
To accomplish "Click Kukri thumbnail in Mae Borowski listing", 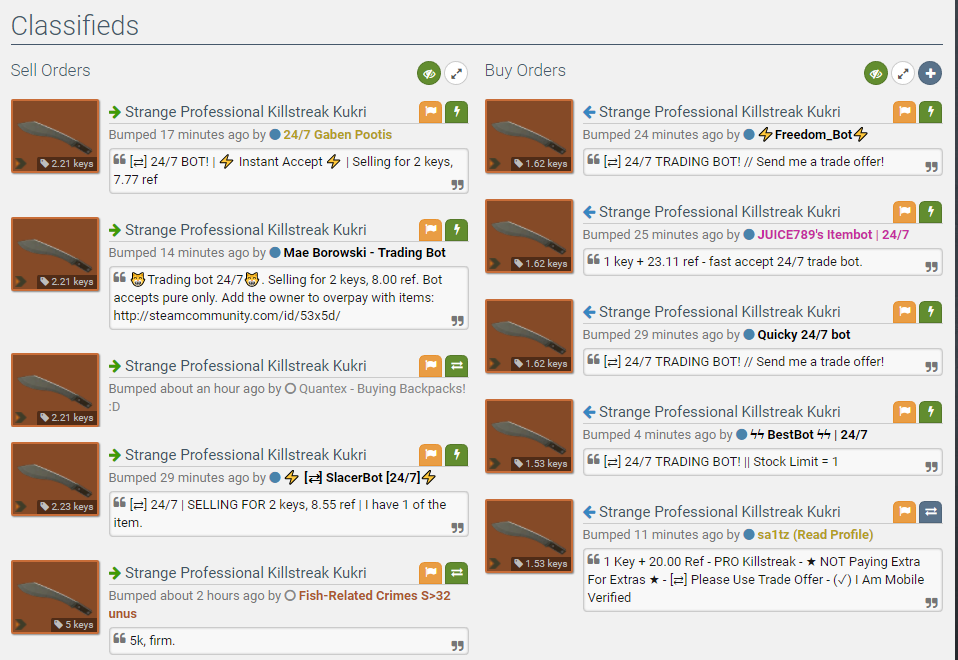I will pos(55,254).
